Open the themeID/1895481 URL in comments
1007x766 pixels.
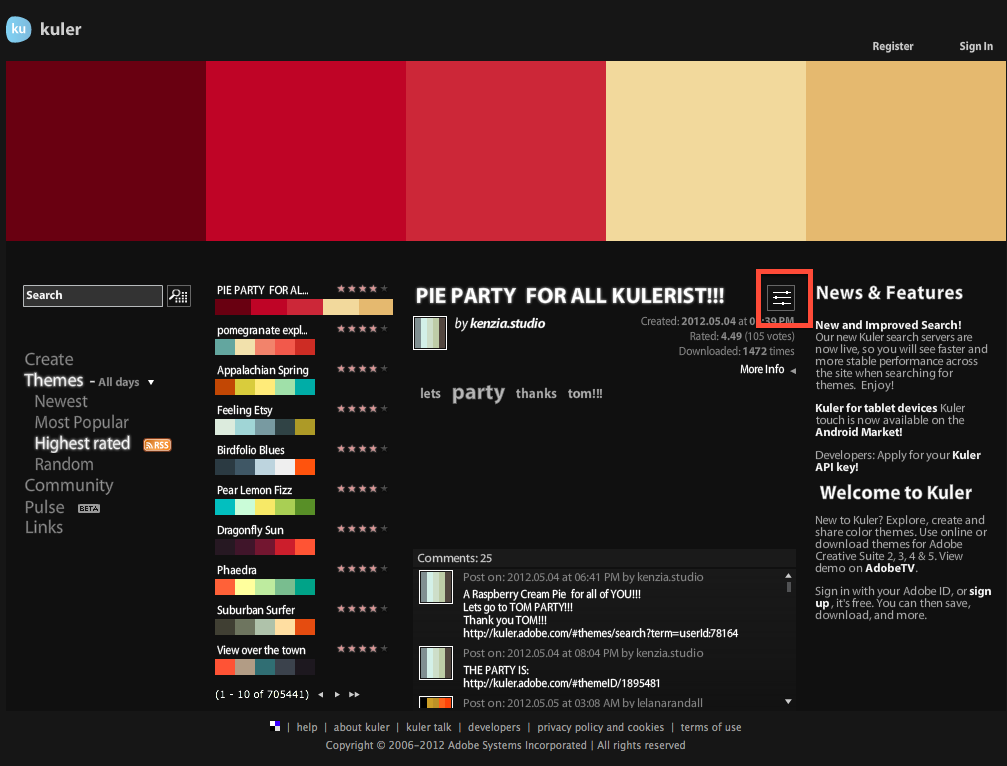pos(561,683)
